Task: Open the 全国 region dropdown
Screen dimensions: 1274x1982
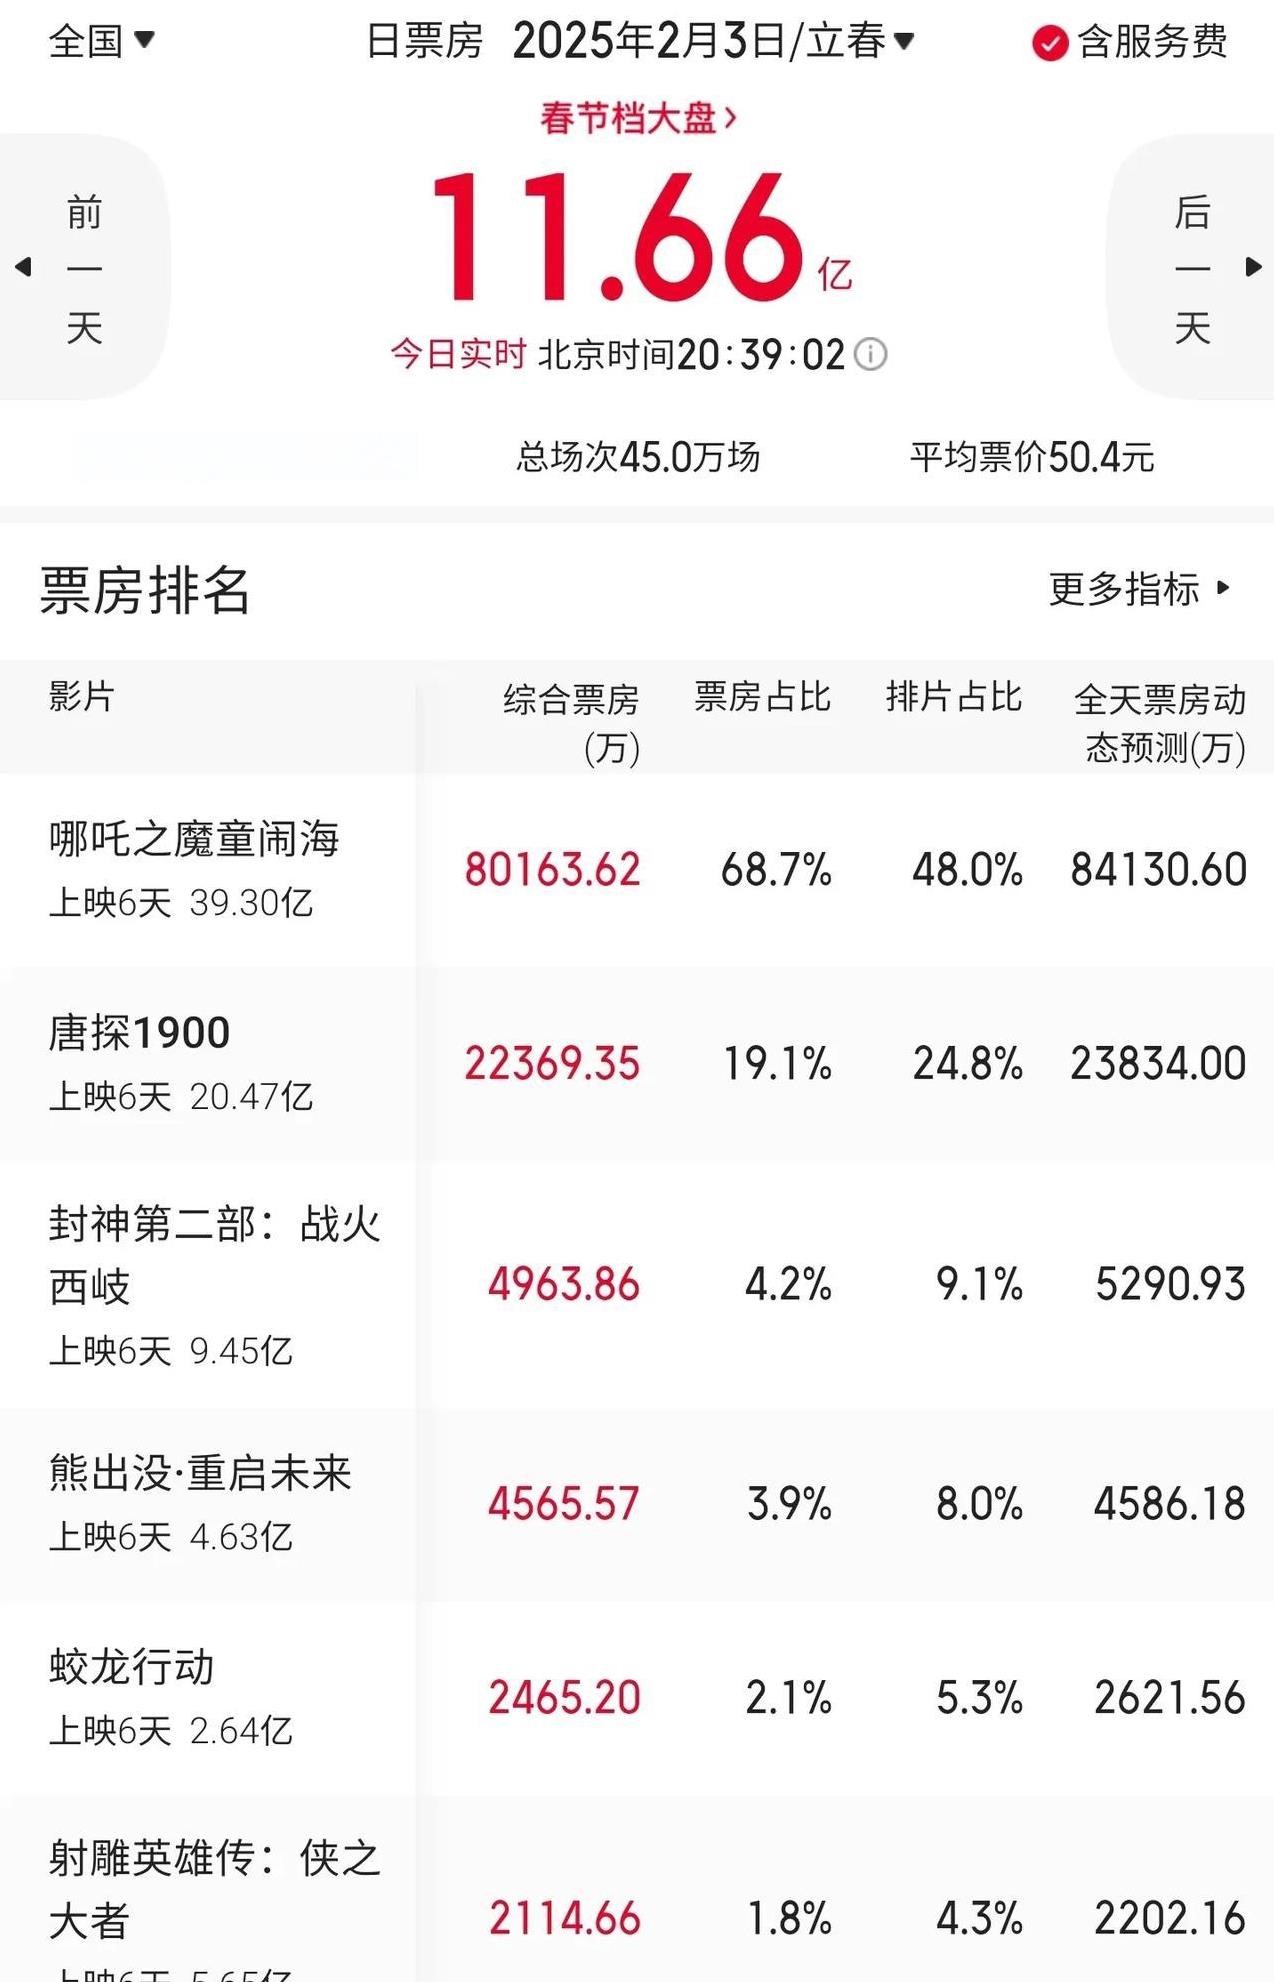Action: coord(101,41)
